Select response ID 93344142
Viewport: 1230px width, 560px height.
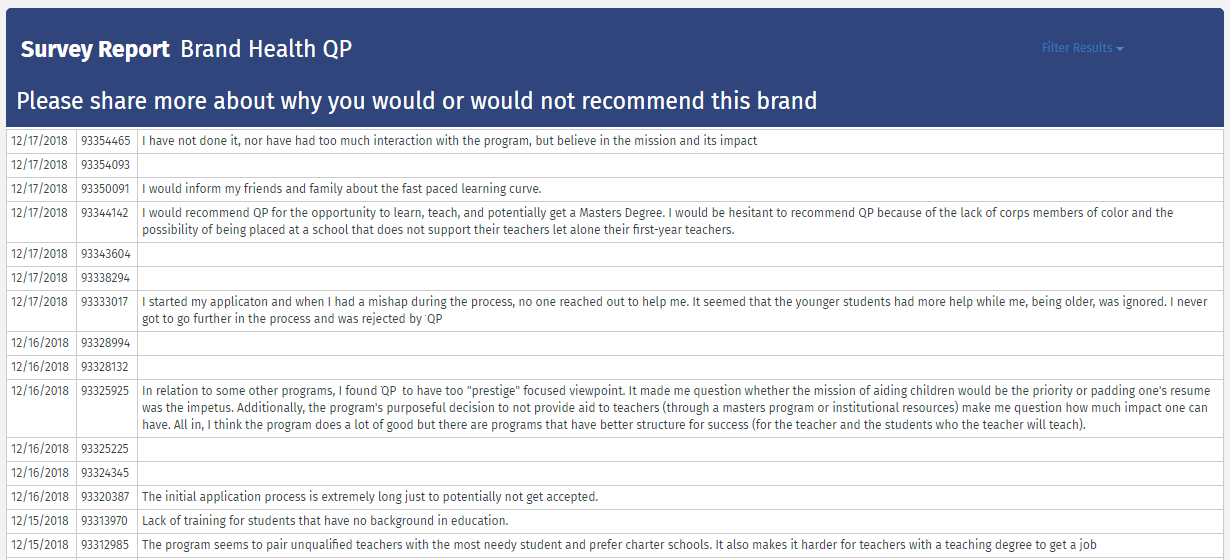pyautogui.click(x=106, y=213)
